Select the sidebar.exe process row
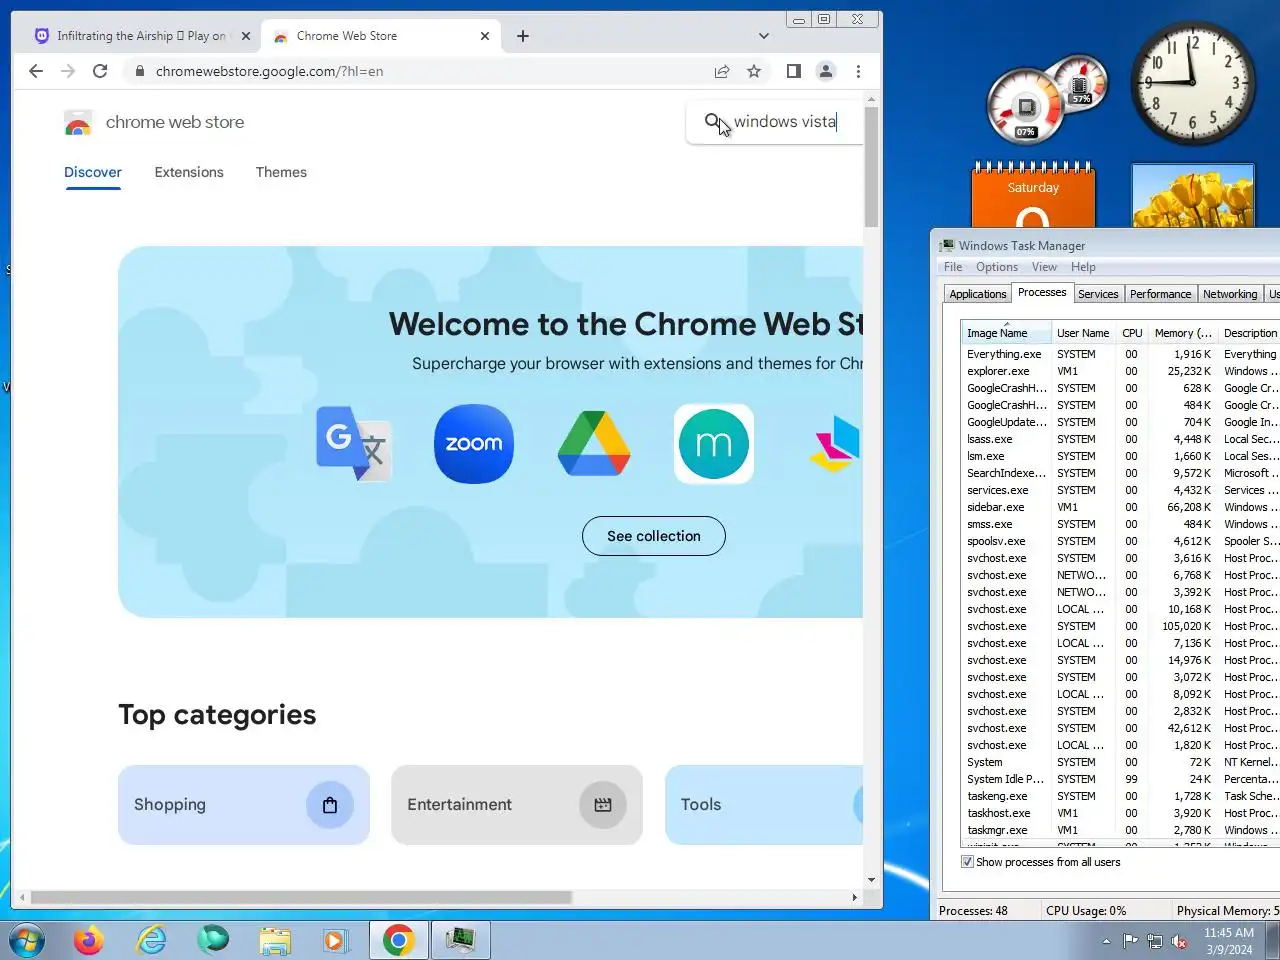This screenshot has width=1280, height=960. (x=1120, y=507)
